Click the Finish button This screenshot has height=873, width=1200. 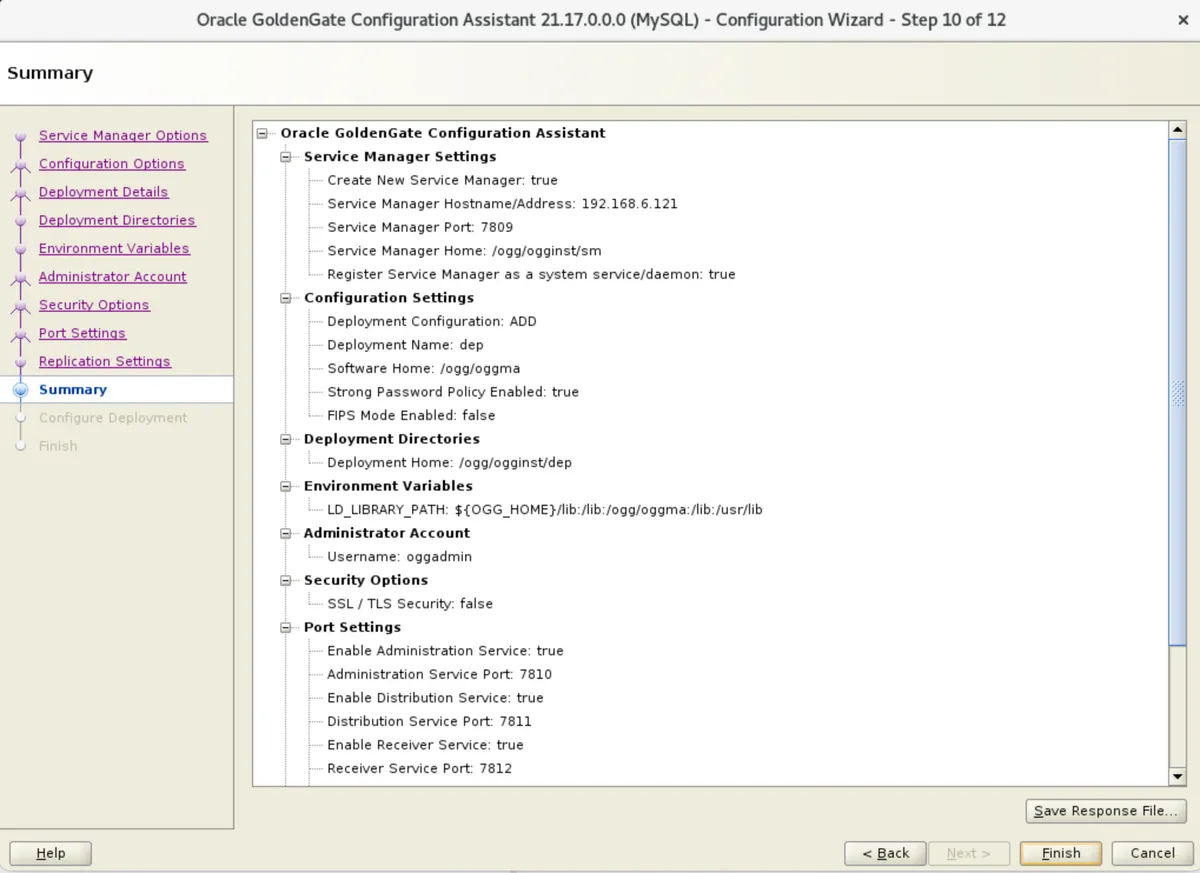coord(1060,853)
